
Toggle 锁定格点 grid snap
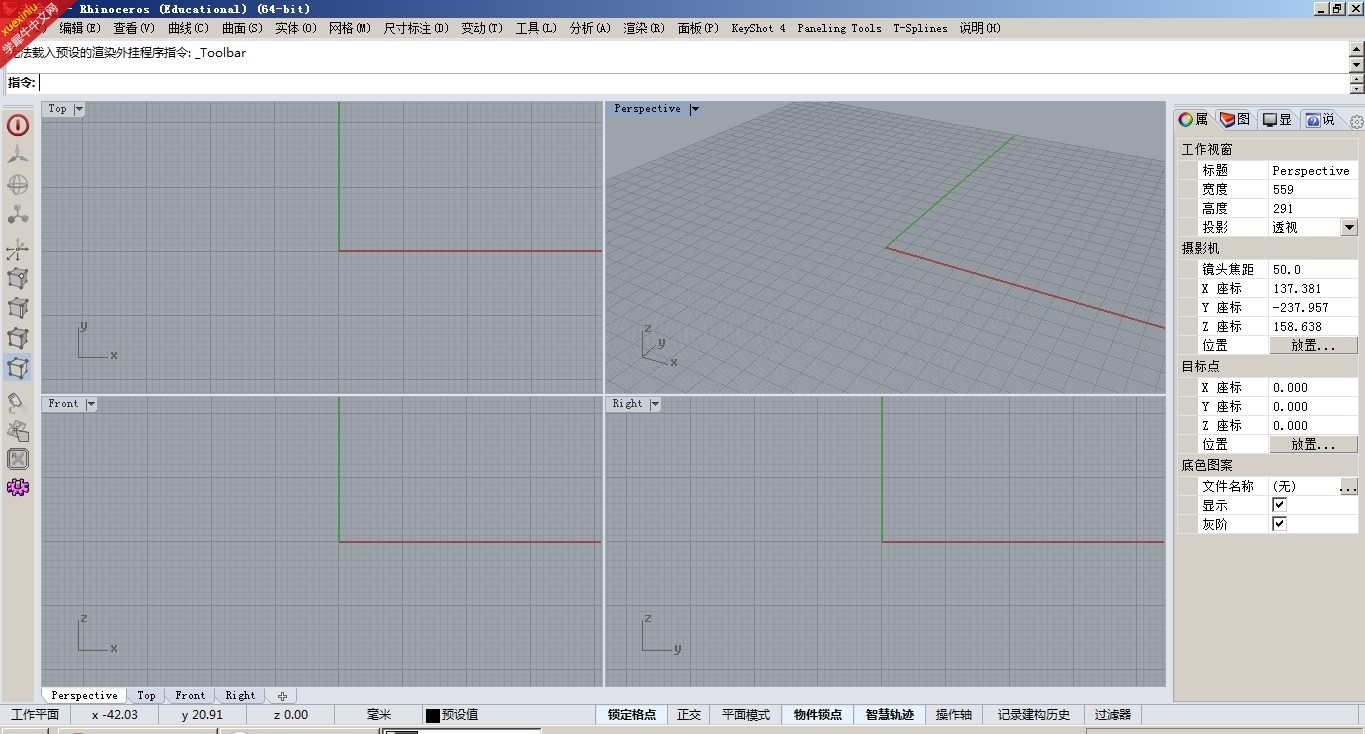tap(632, 715)
